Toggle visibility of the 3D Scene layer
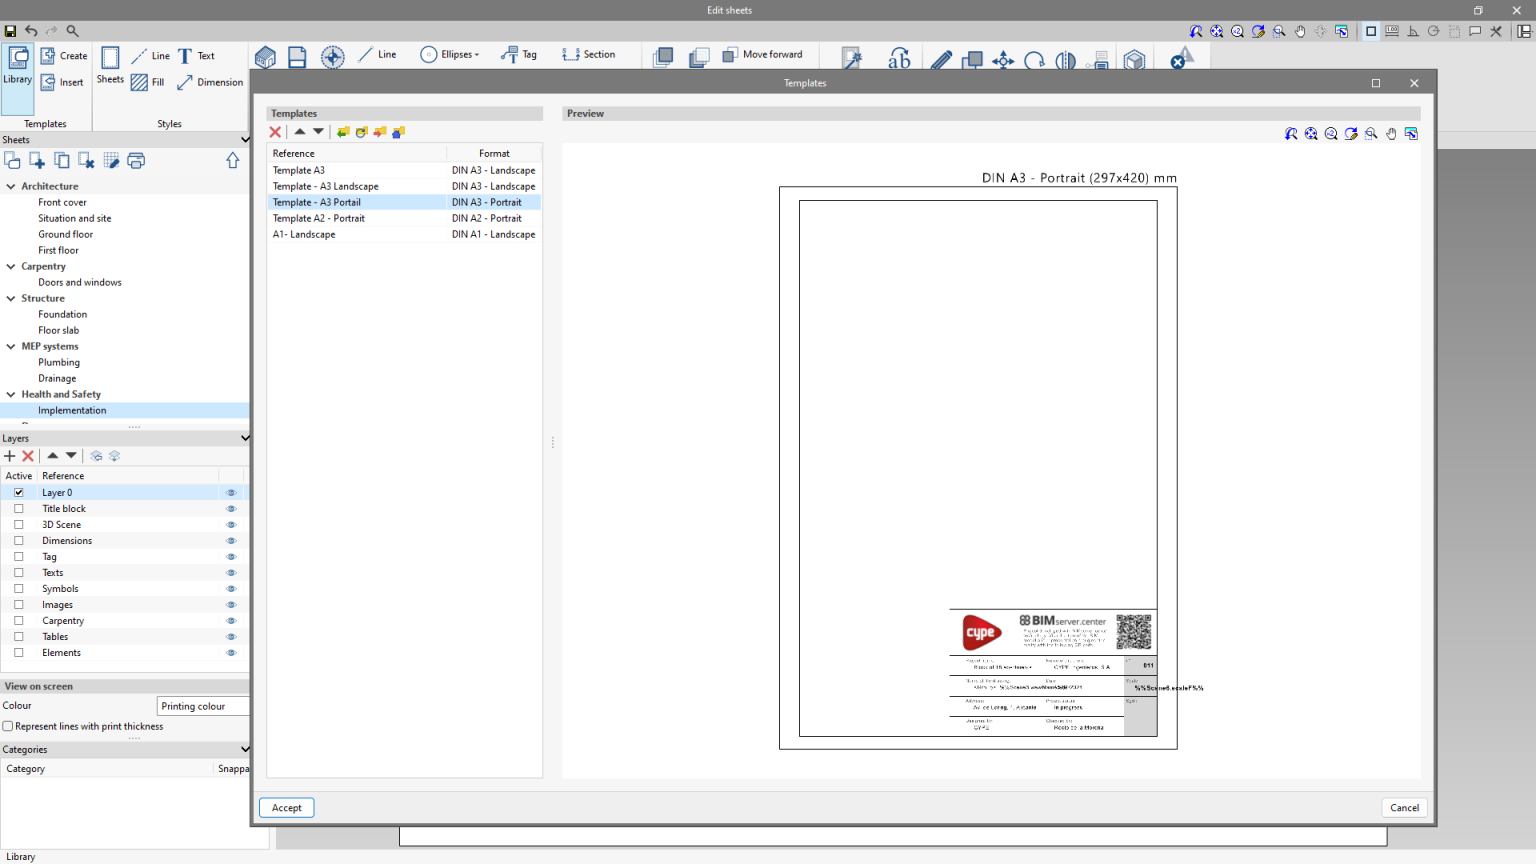The width and height of the screenshot is (1536, 864). tap(231, 524)
